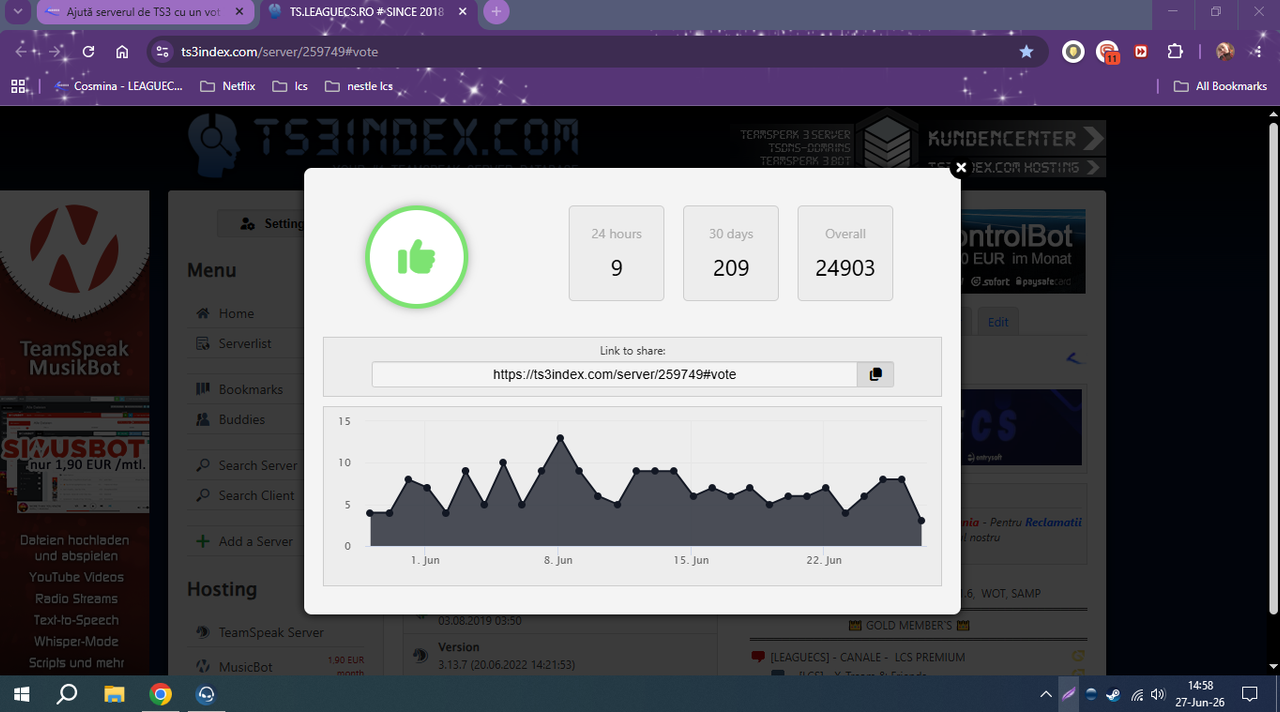Open the Overall vote count box

pos(845,253)
